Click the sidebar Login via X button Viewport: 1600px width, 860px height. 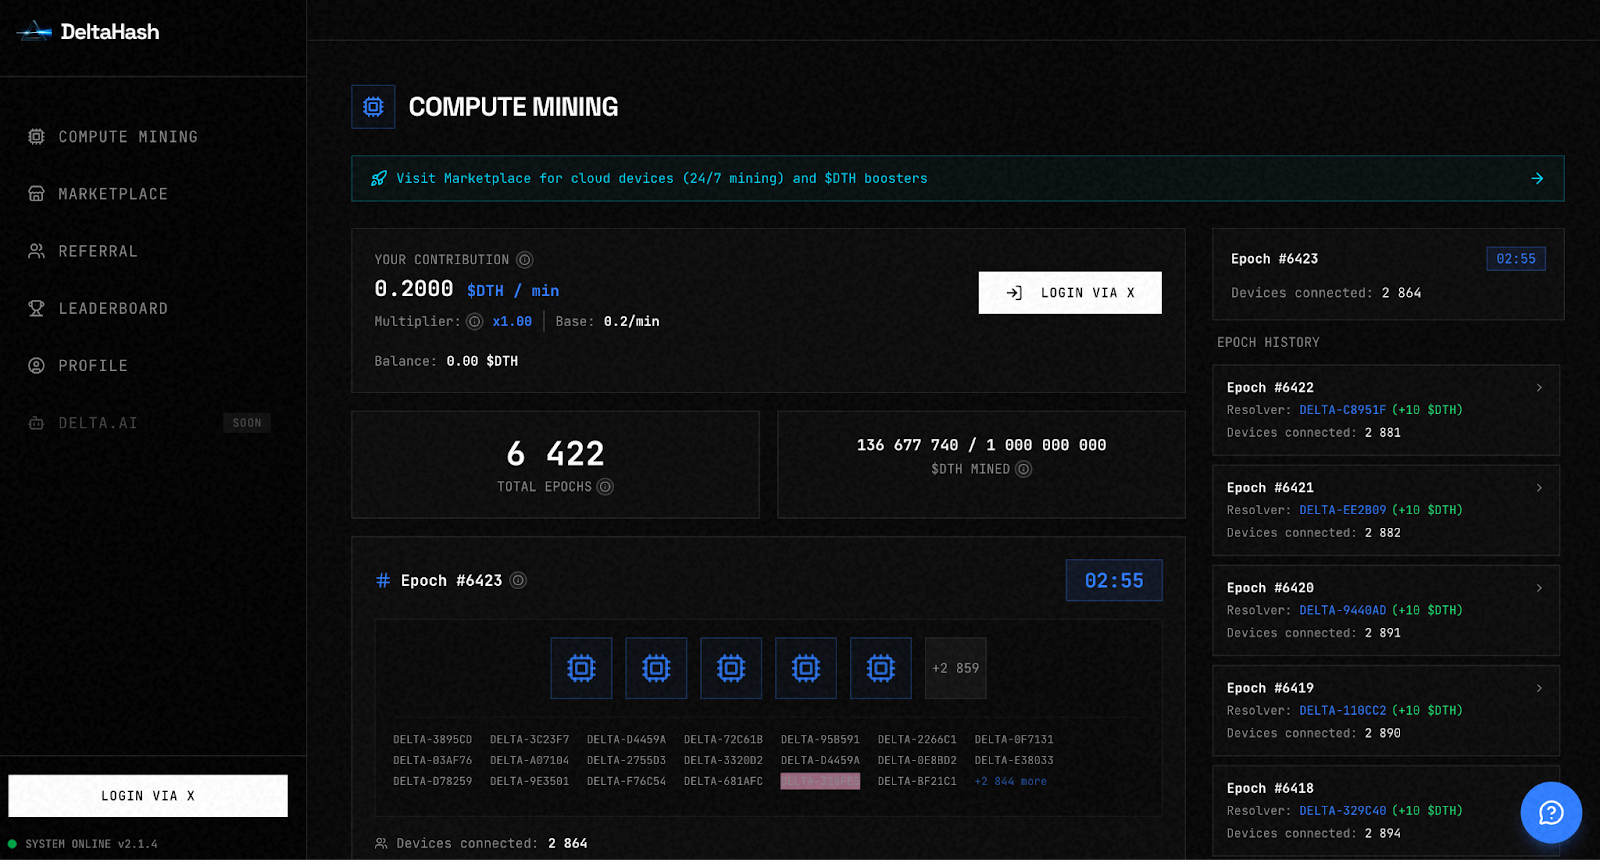point(148,796)
